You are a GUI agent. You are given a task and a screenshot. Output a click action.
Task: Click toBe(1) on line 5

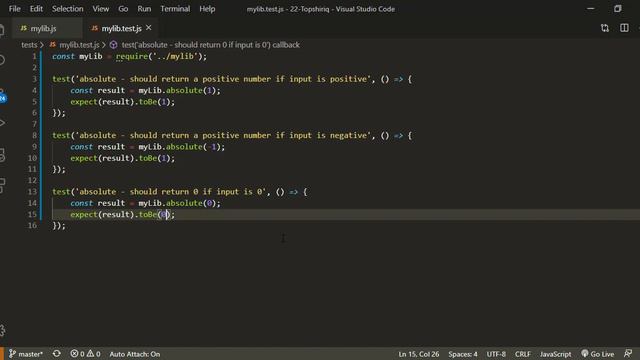click(155, 102)
